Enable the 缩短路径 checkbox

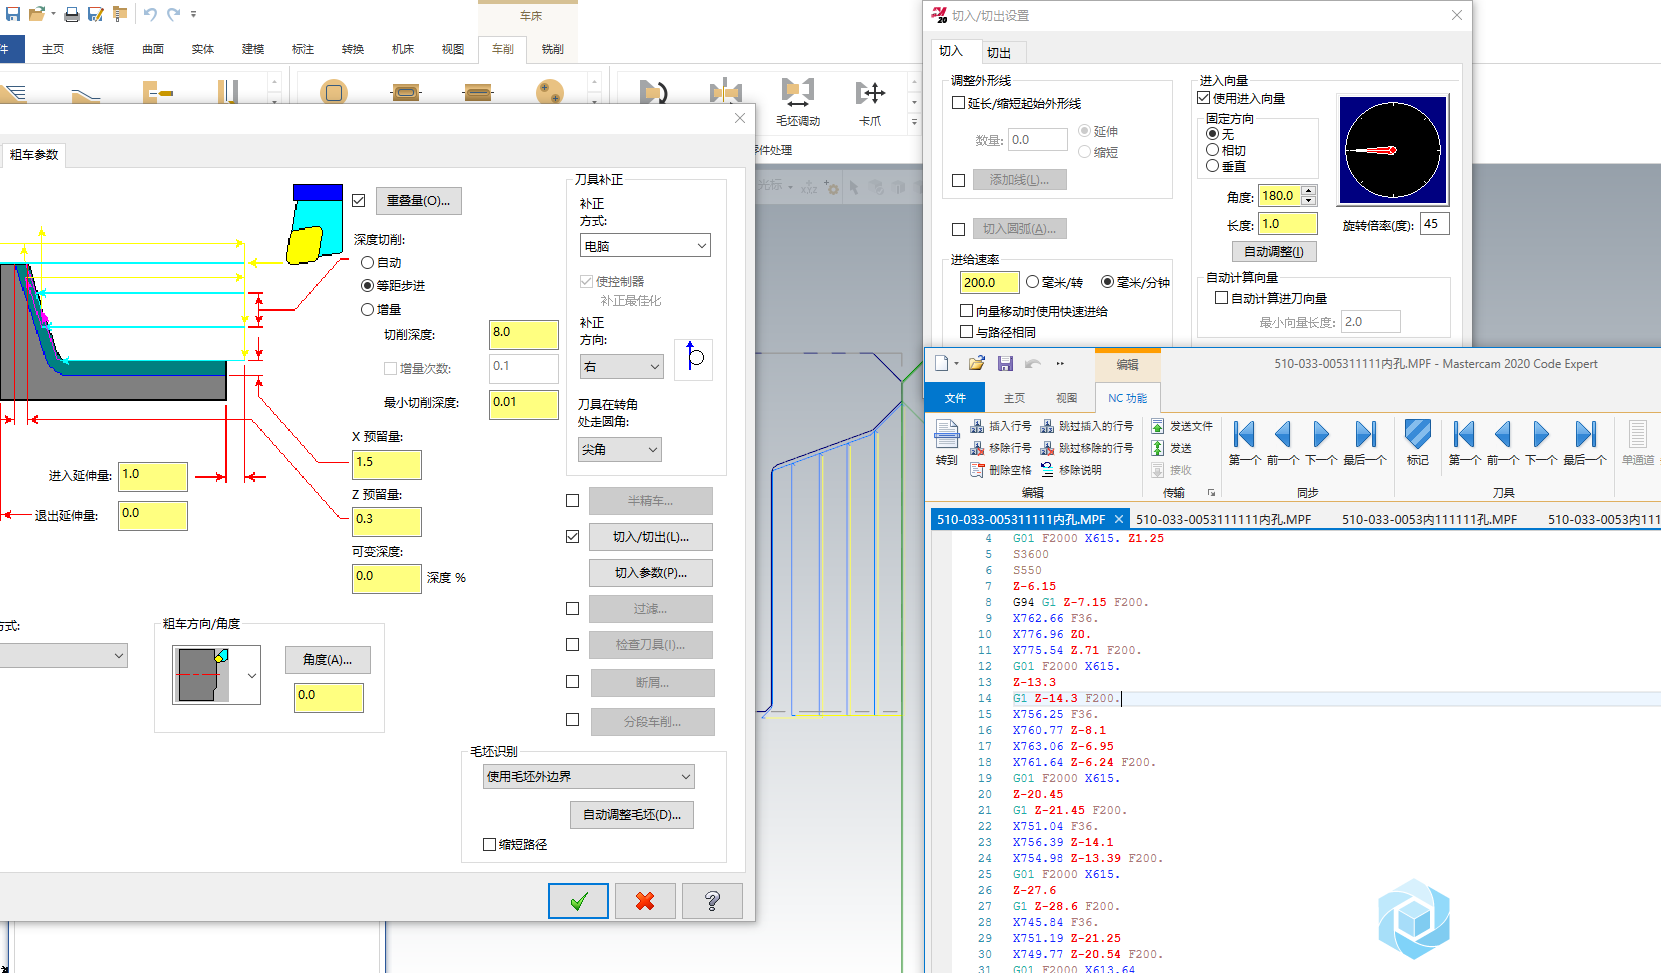coord(489,844)
